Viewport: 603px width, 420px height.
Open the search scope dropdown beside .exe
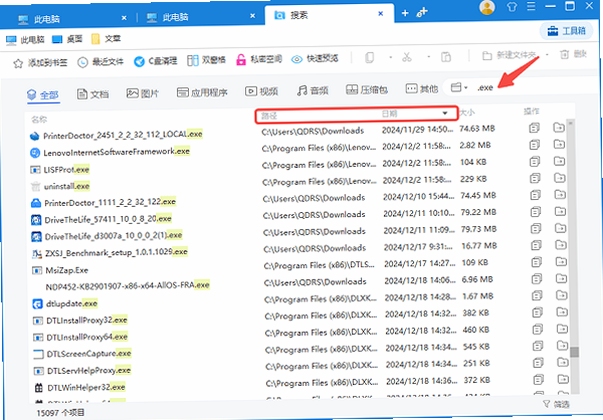tap(458, 87)
